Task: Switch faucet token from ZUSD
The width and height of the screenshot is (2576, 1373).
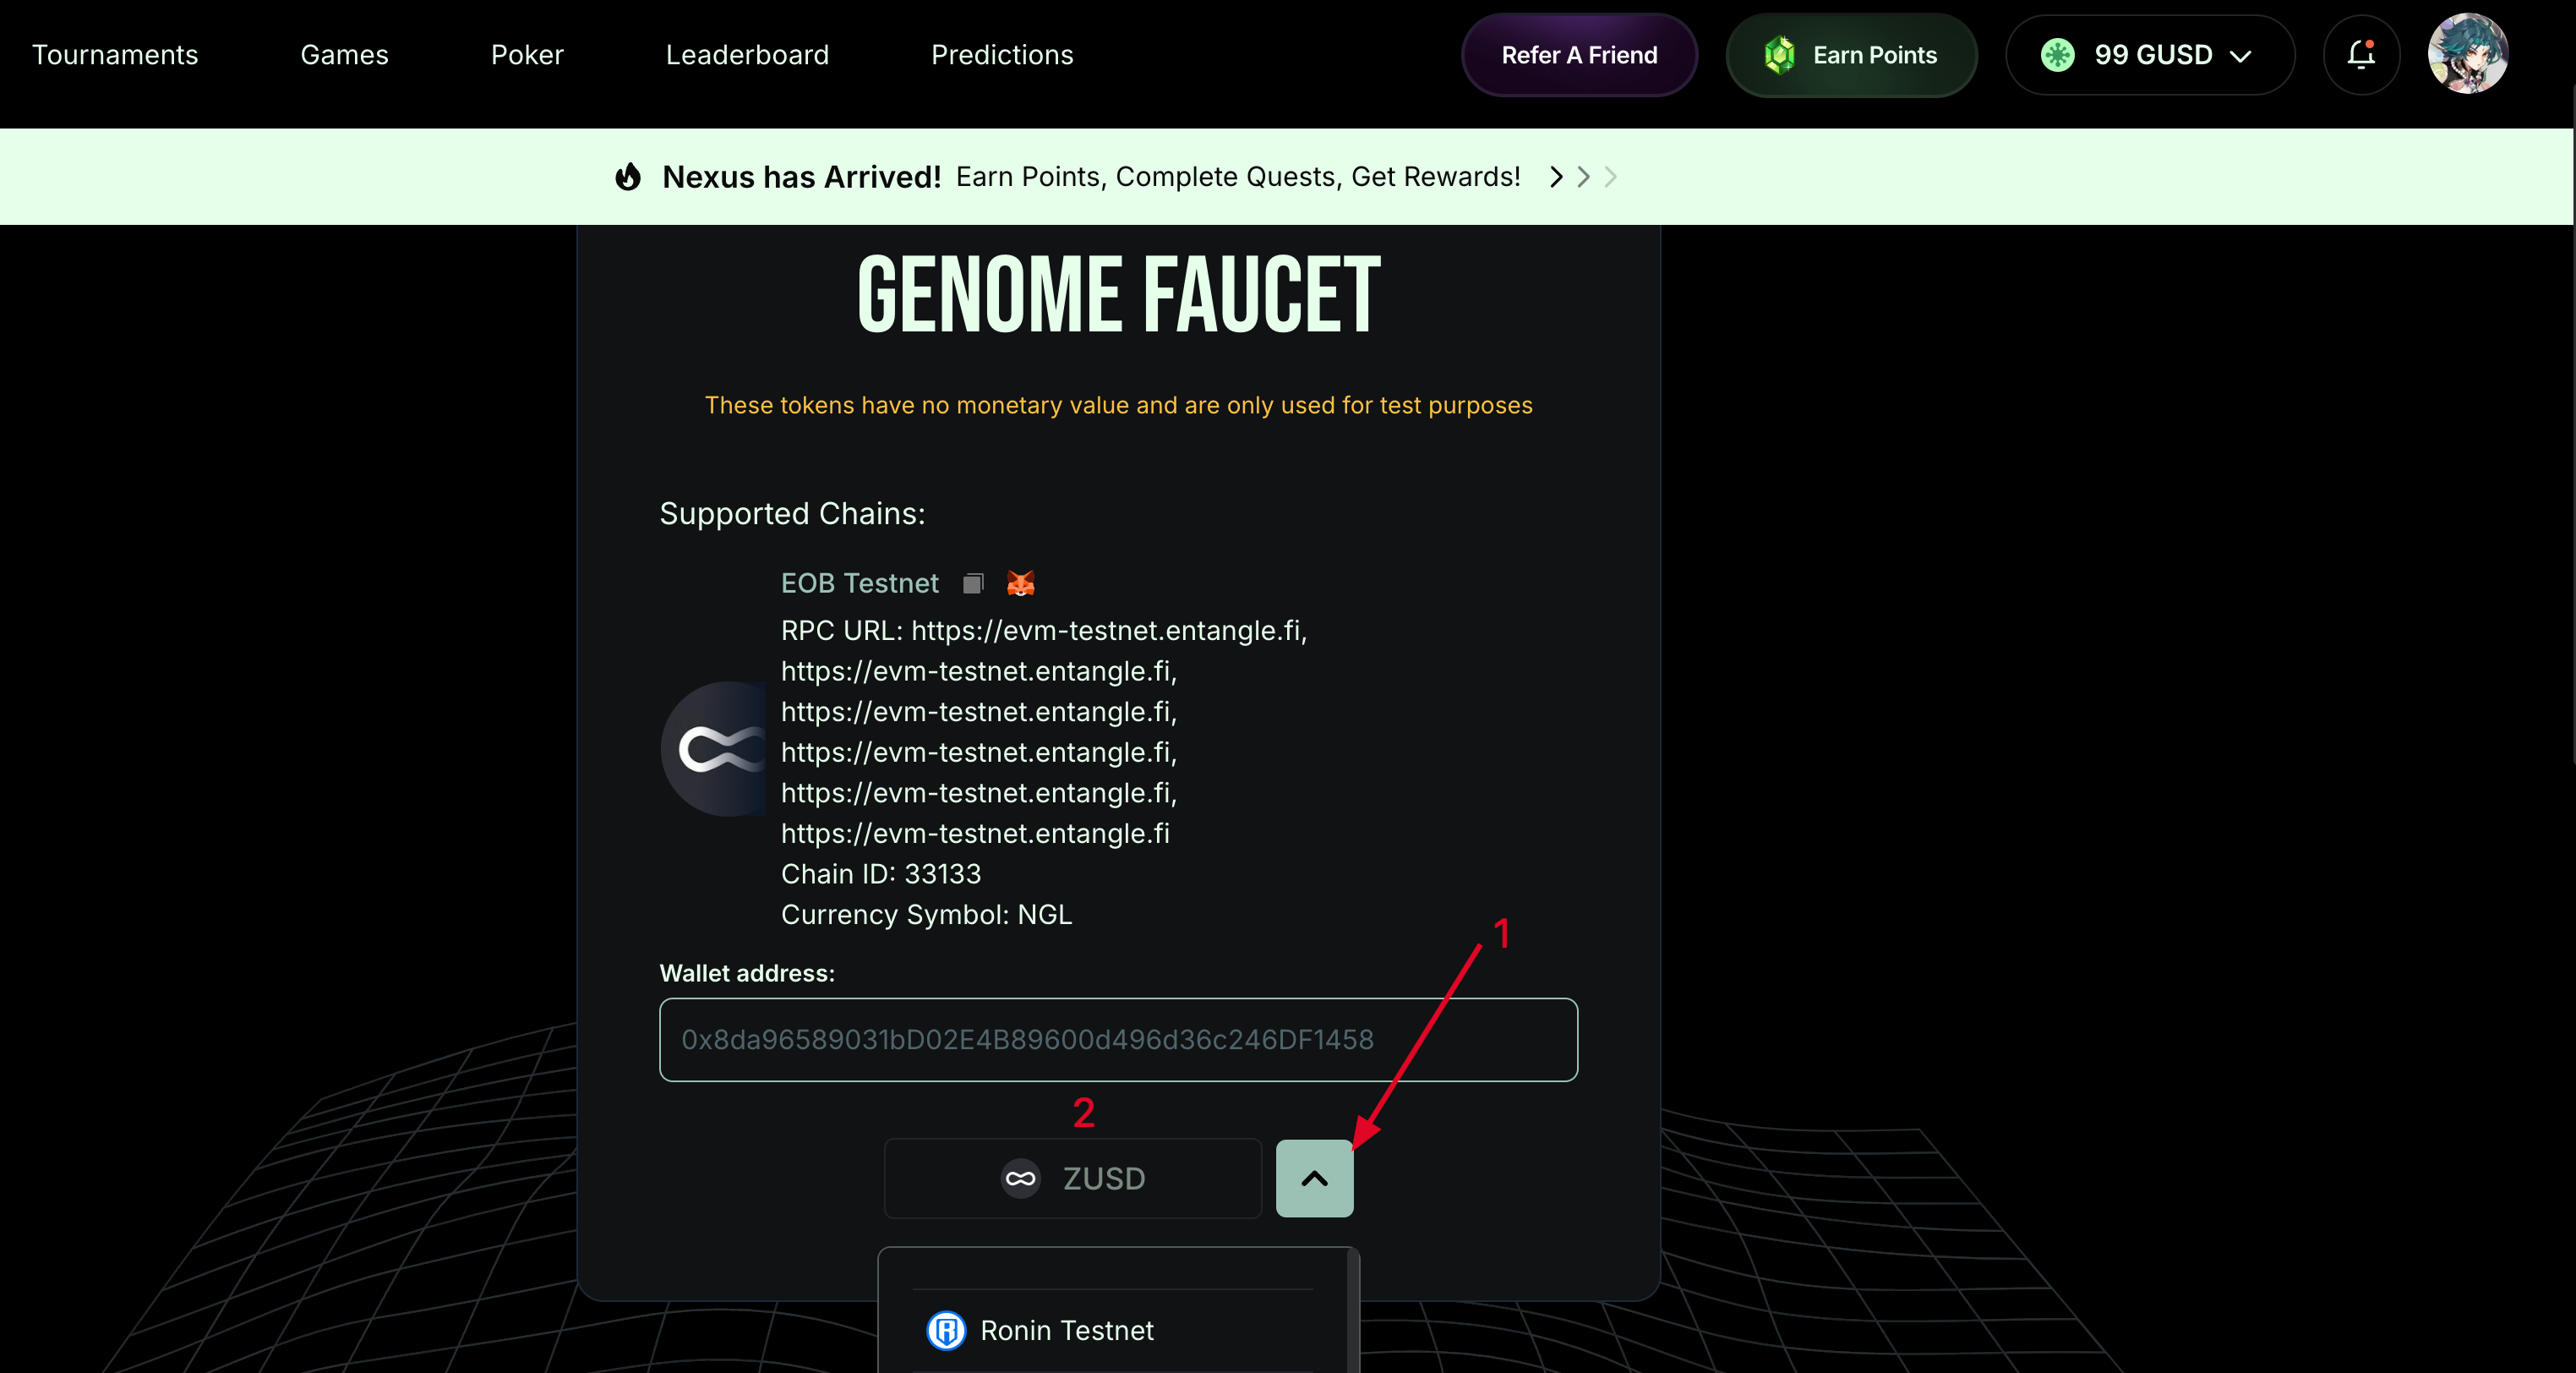Action: pos(1071,1178)
